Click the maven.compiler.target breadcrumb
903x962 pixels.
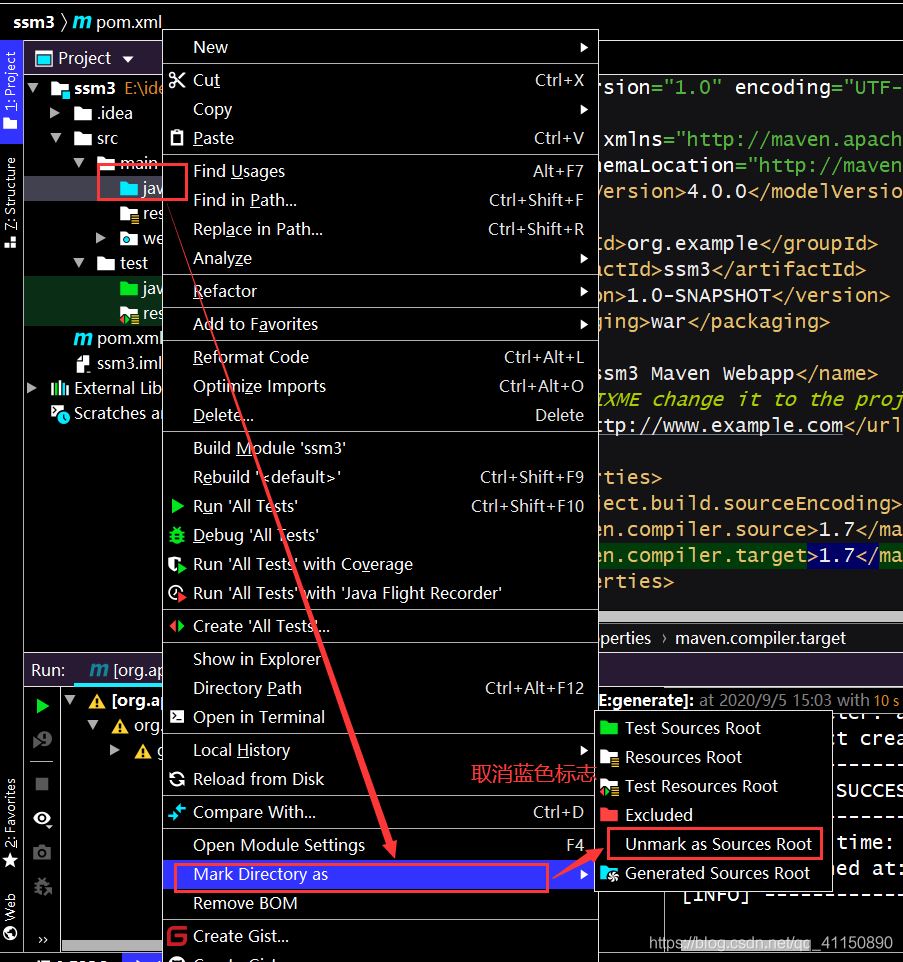coord(760,638)
